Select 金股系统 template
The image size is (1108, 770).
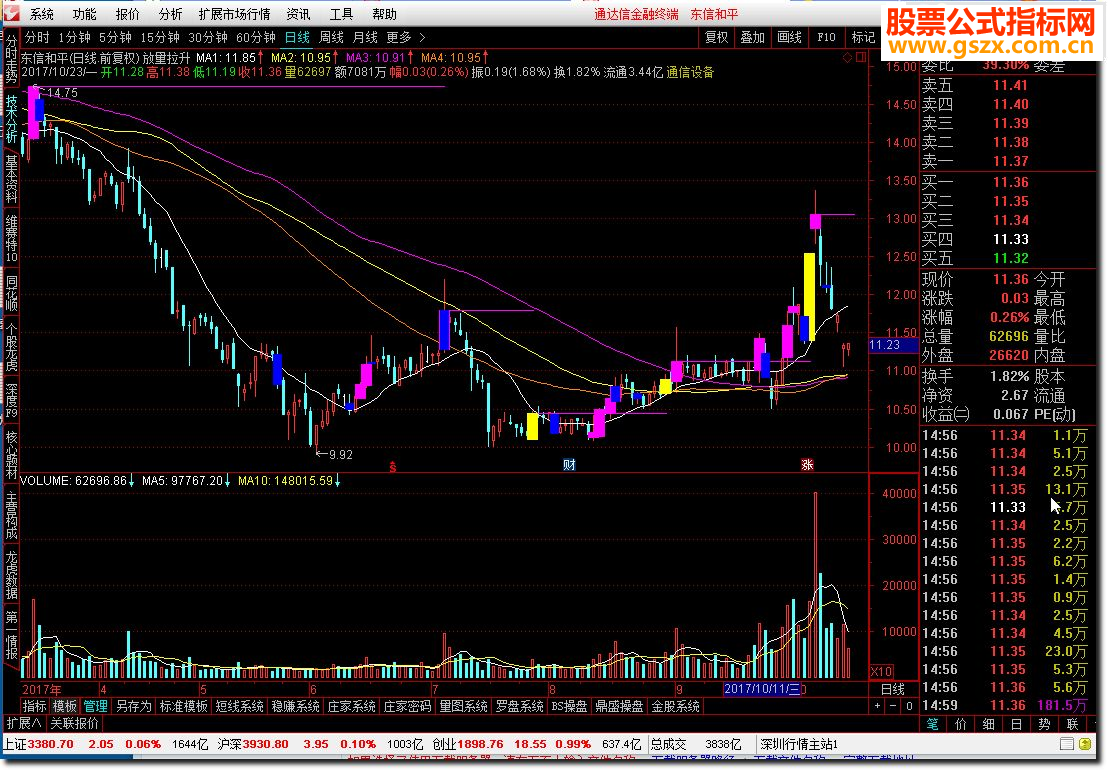[676, 706]
